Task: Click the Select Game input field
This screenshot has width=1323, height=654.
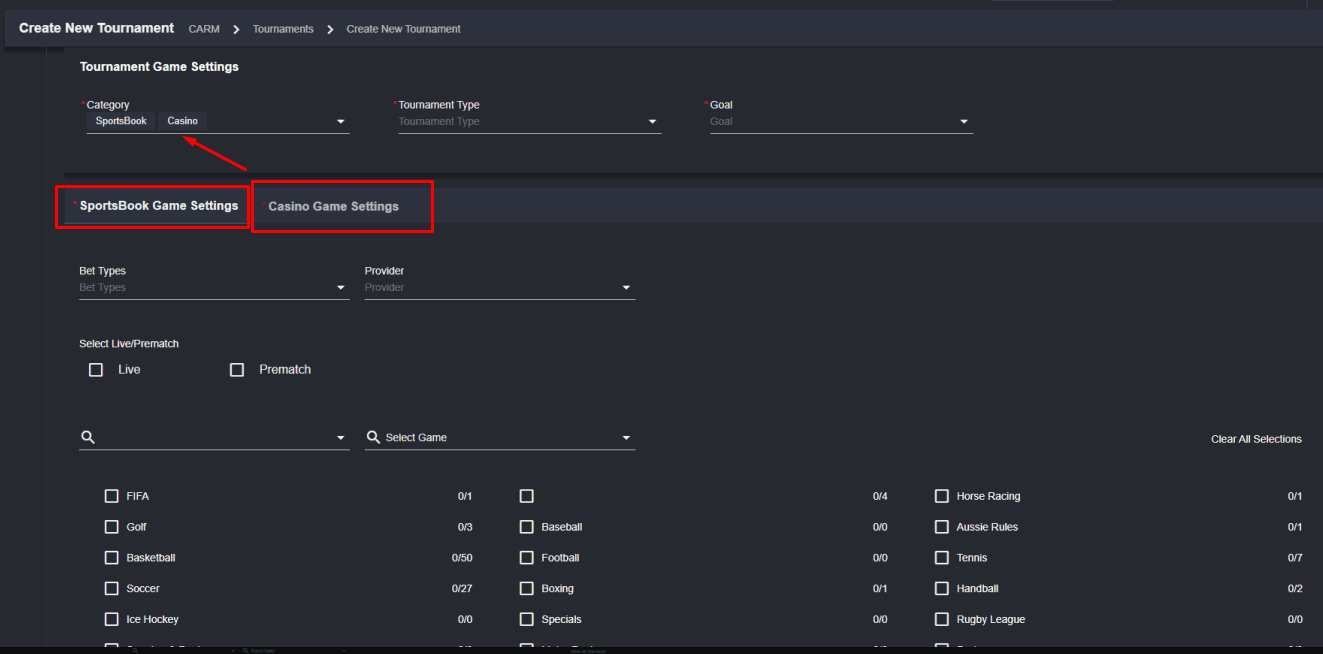Action: 500,437
